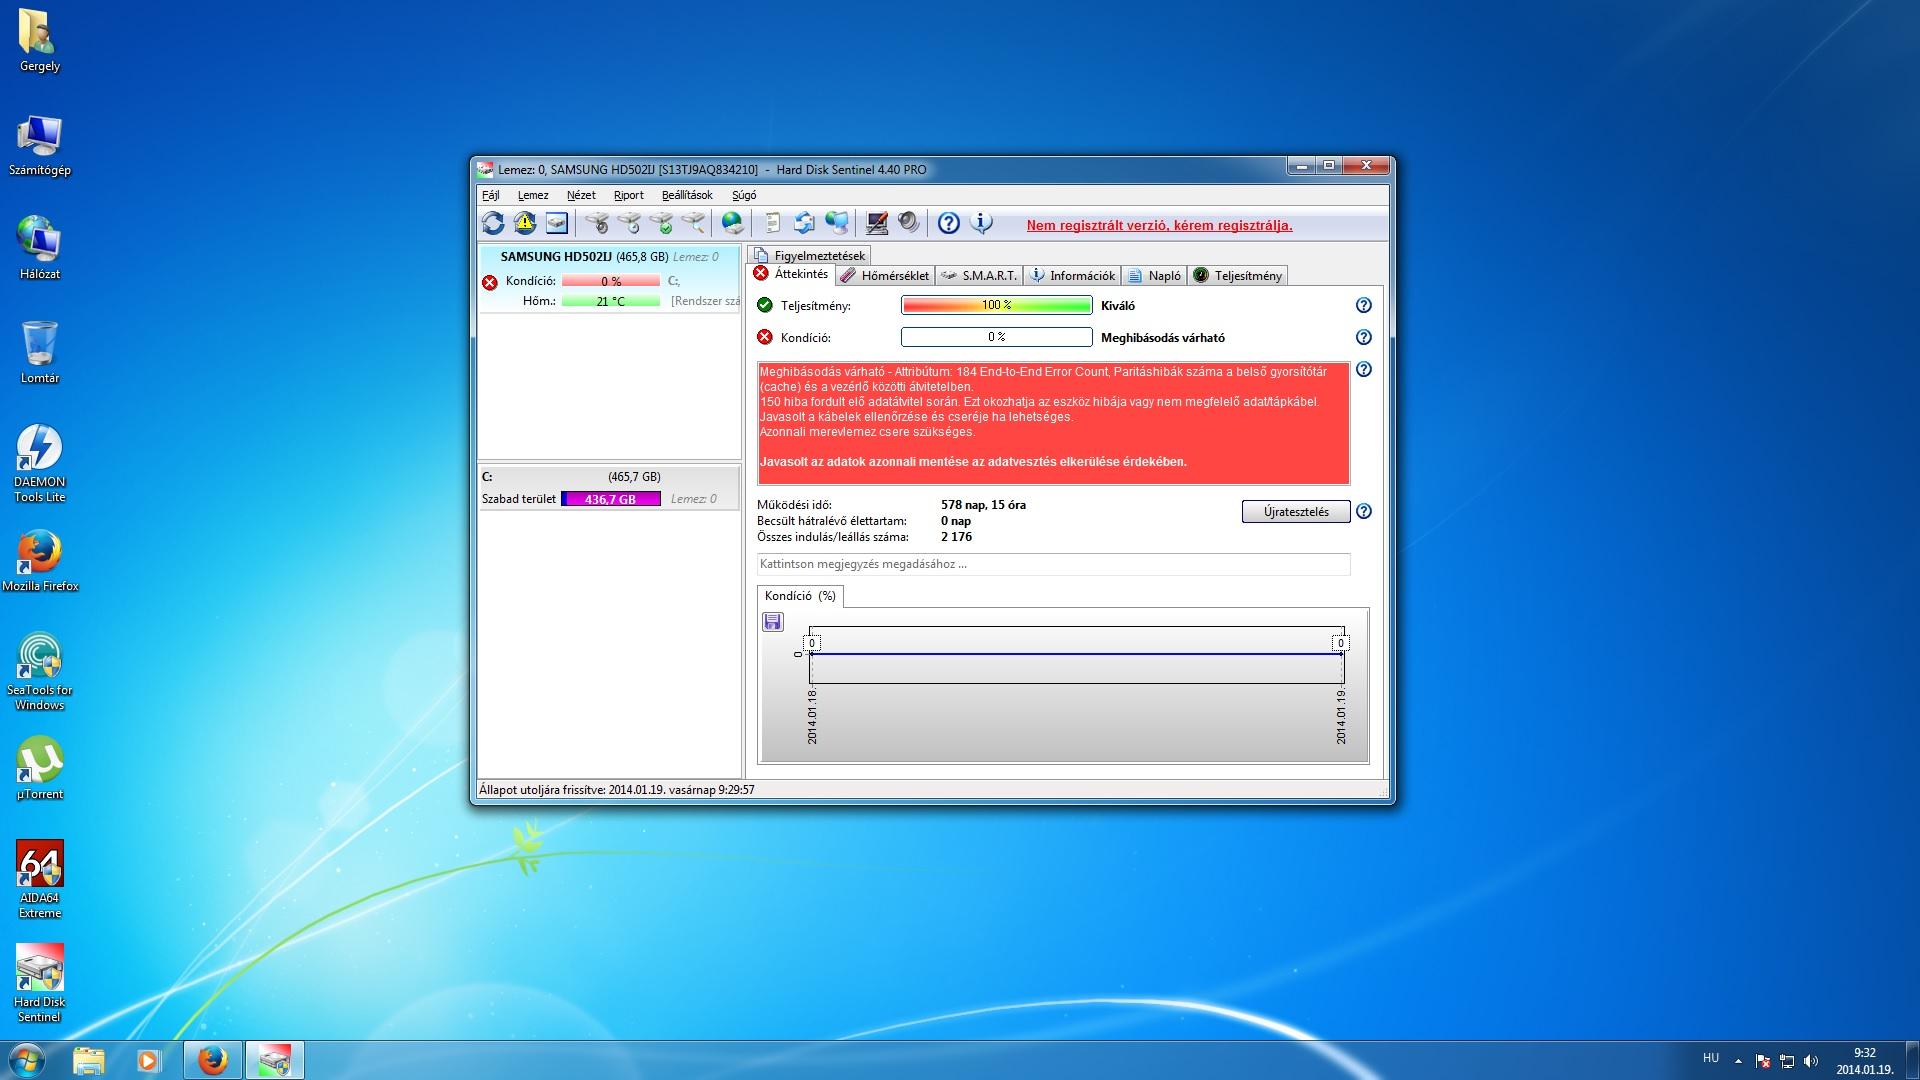The height and width of the screenshot is (1080, 1920).
Task: Click the speaker sound toolbar icon
Action: tap(909, 223)
